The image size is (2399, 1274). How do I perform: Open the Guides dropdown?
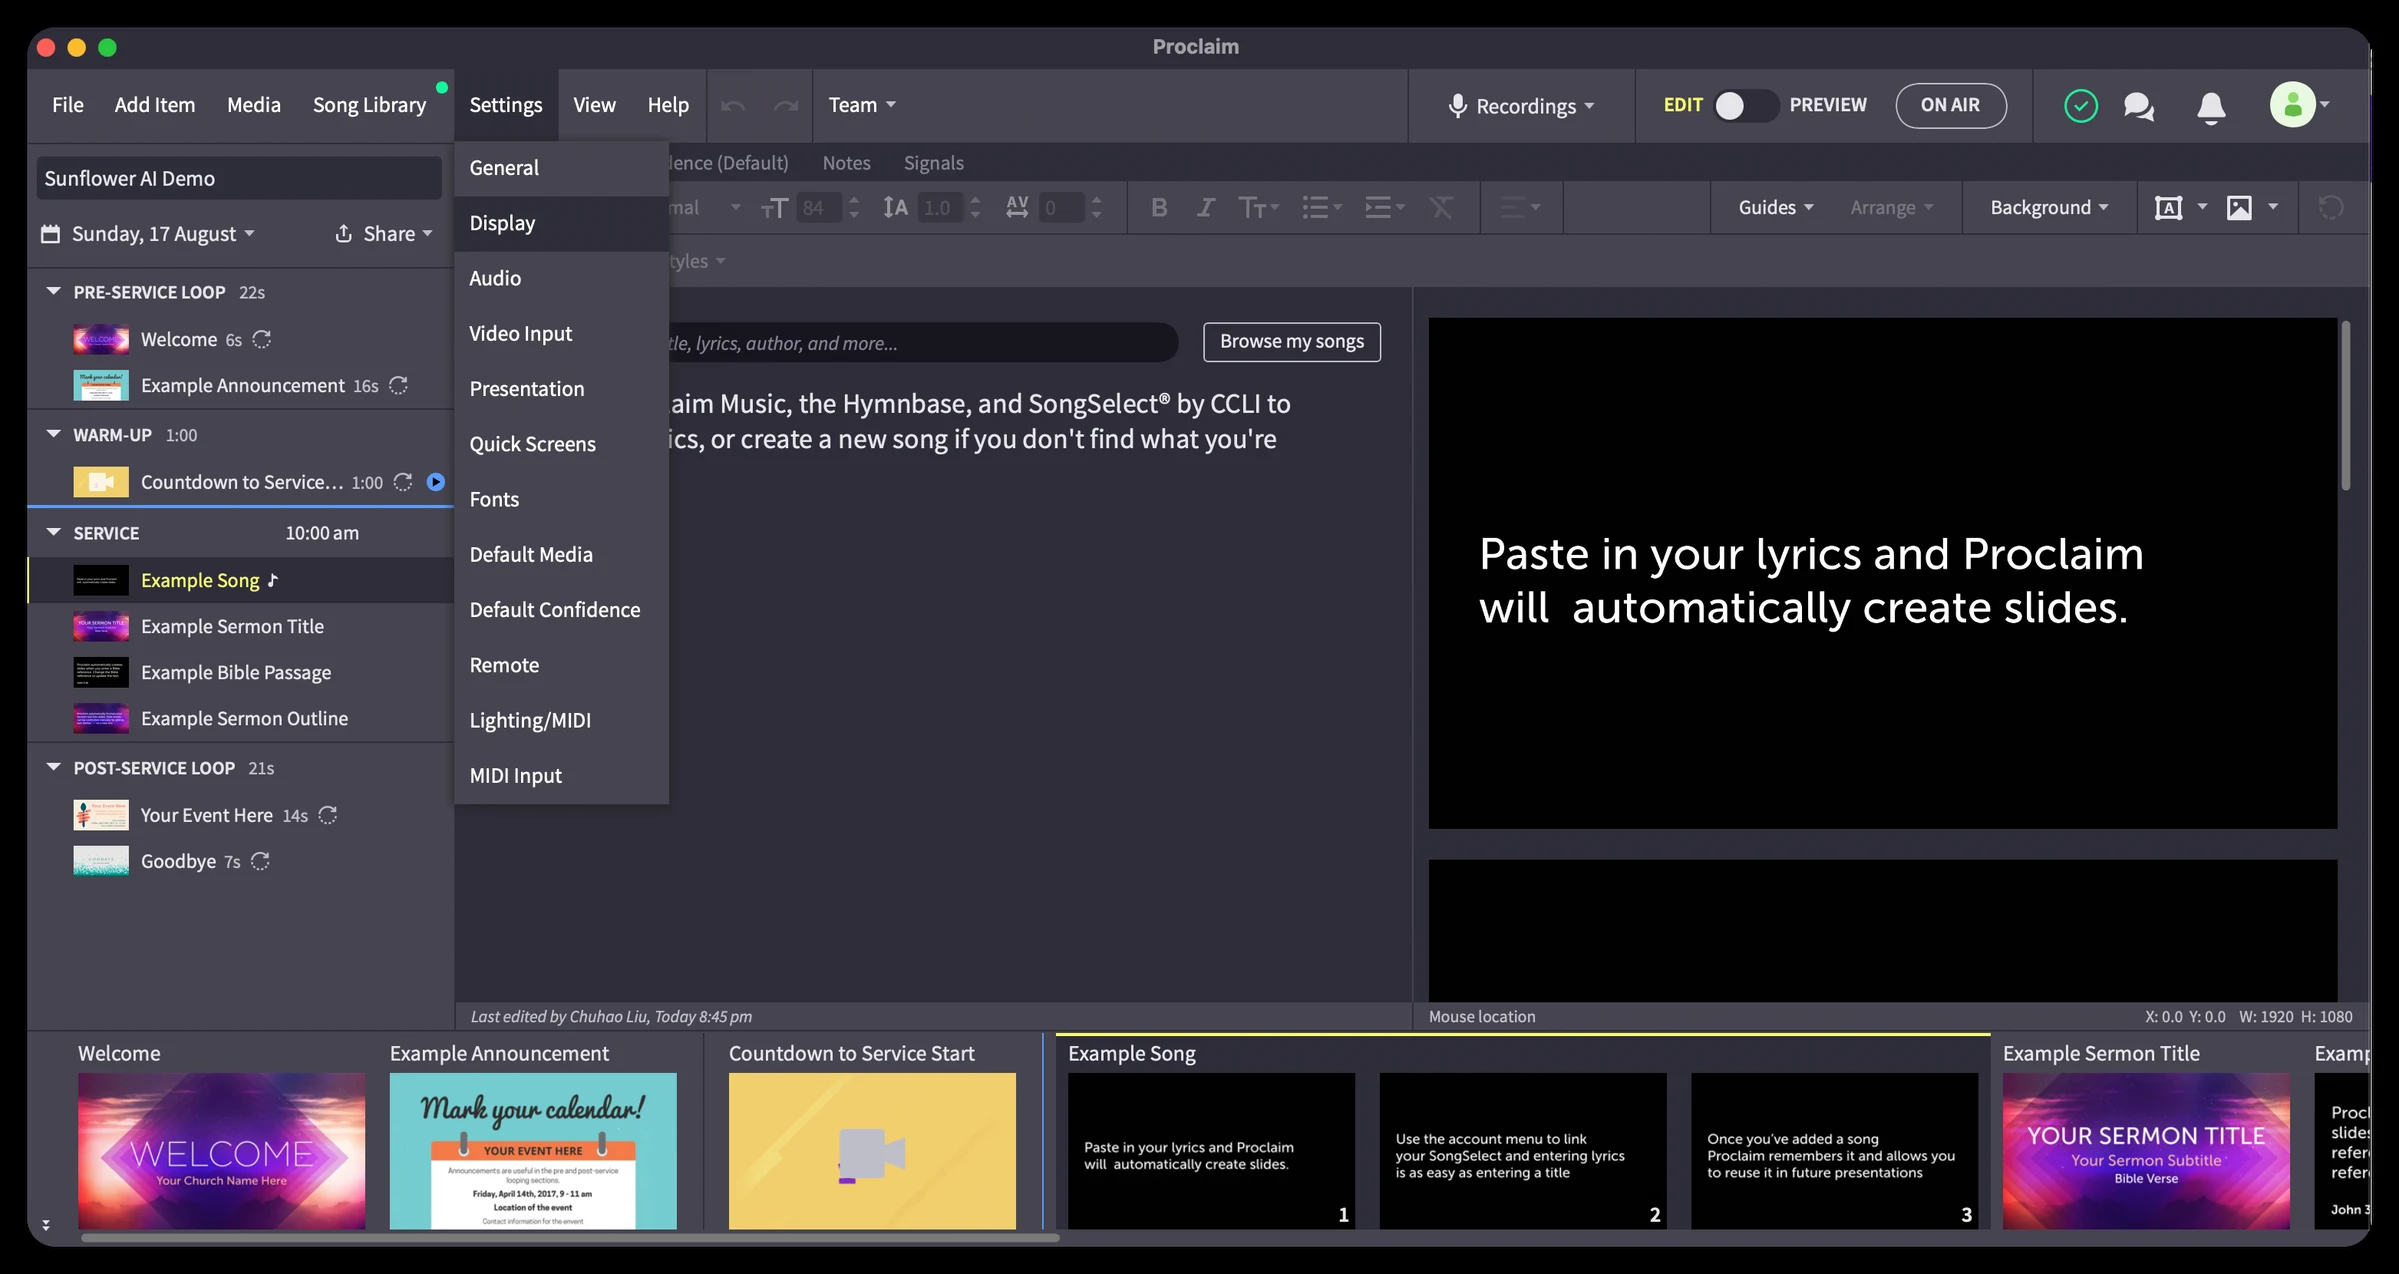pyautogui.click(x=1775, y=207)
